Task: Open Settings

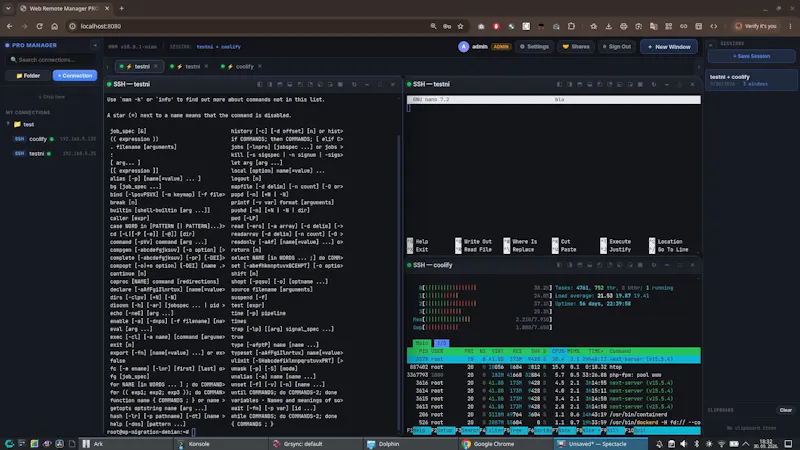Action: pos(534,46)
